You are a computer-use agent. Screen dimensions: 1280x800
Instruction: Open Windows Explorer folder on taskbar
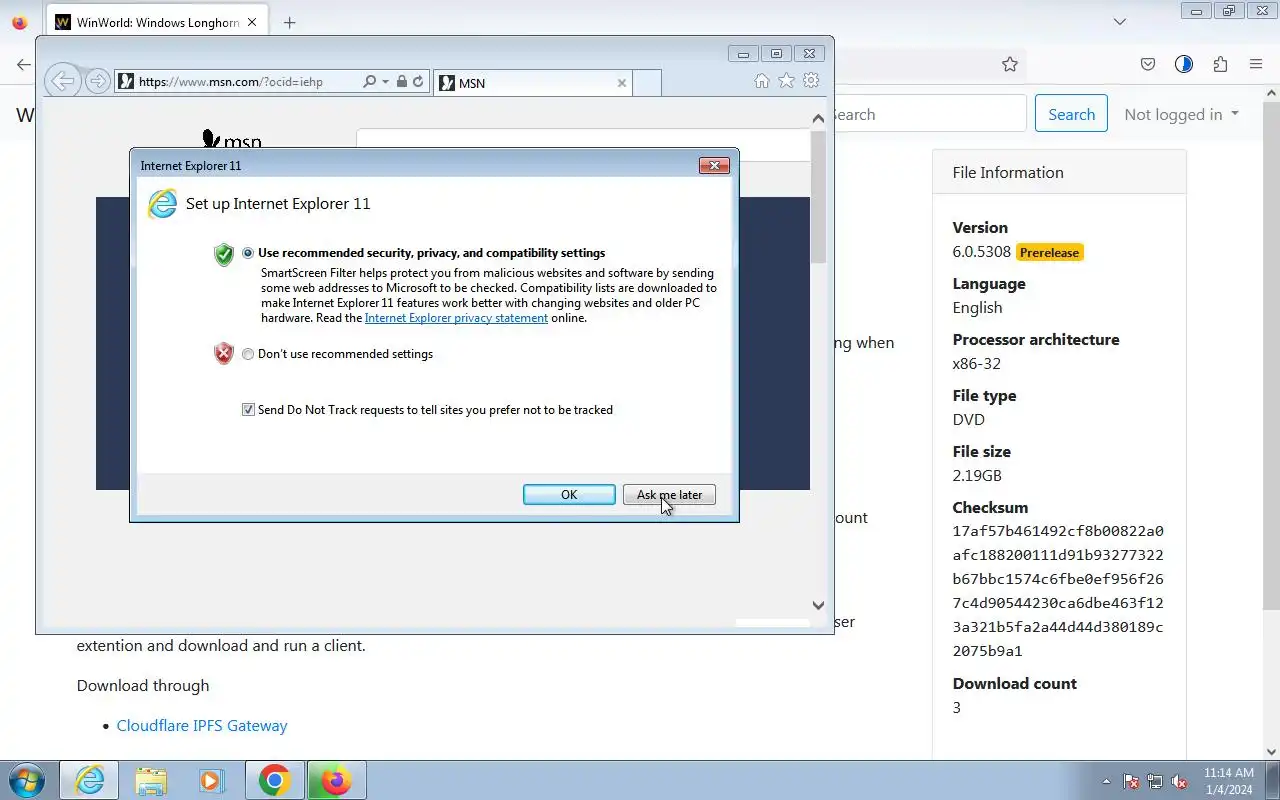click(x=150, y=780)
